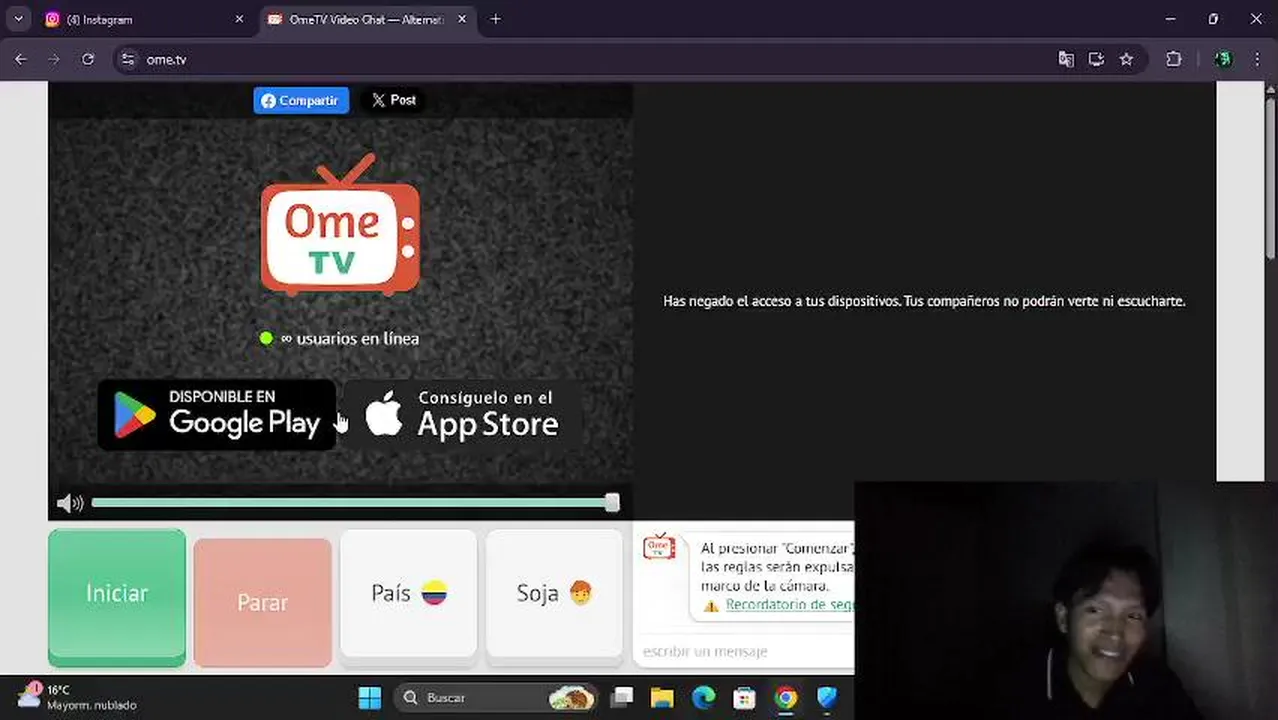Image resolution: width=1278 pixels, height=720 pixels.
Task: Go forward to the next page
Action: (54, 59)
